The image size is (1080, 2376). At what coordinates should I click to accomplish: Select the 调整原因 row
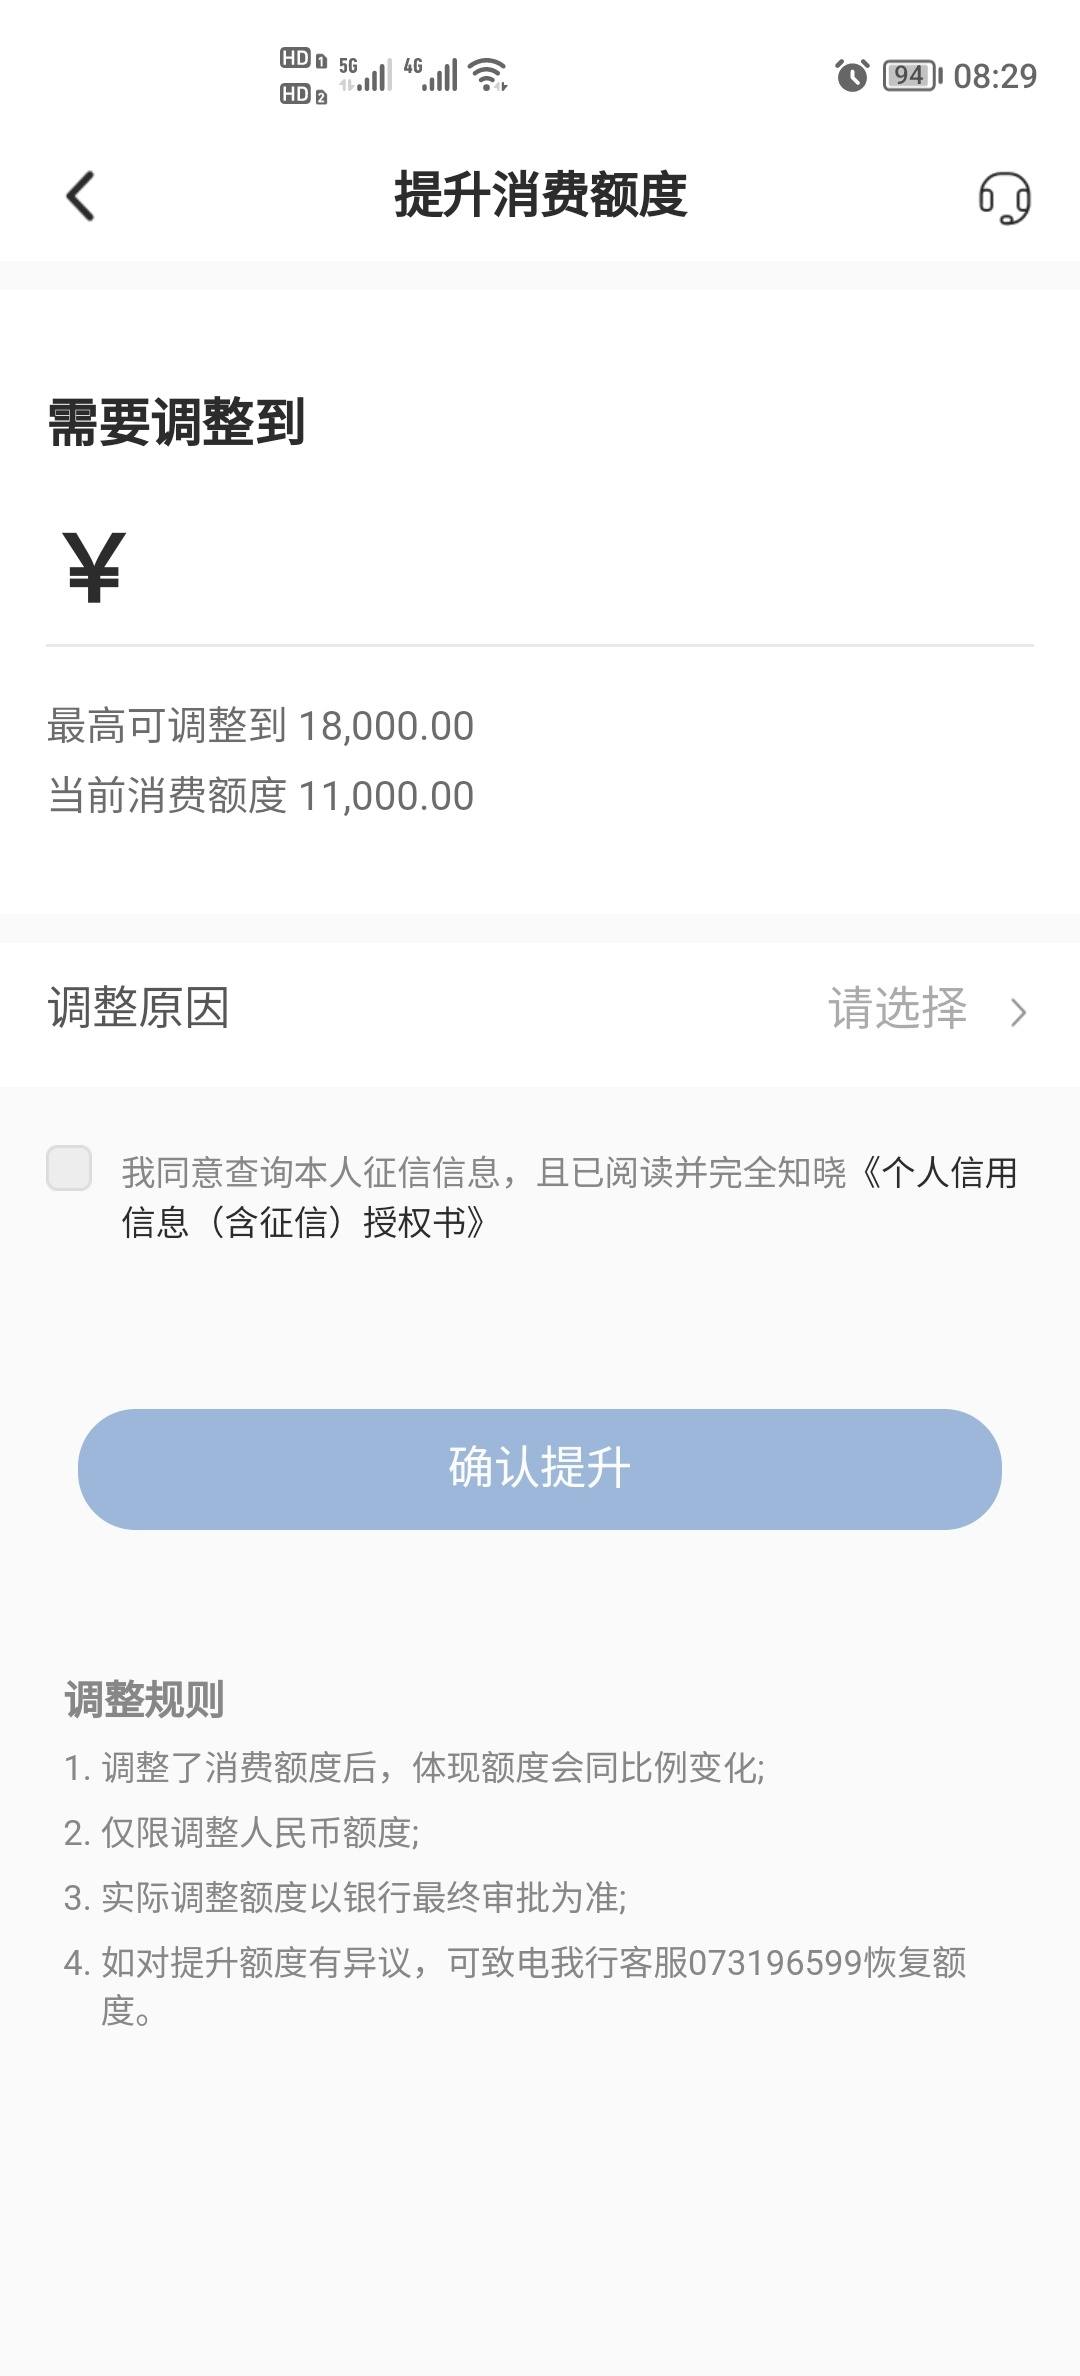(540, 1012)
